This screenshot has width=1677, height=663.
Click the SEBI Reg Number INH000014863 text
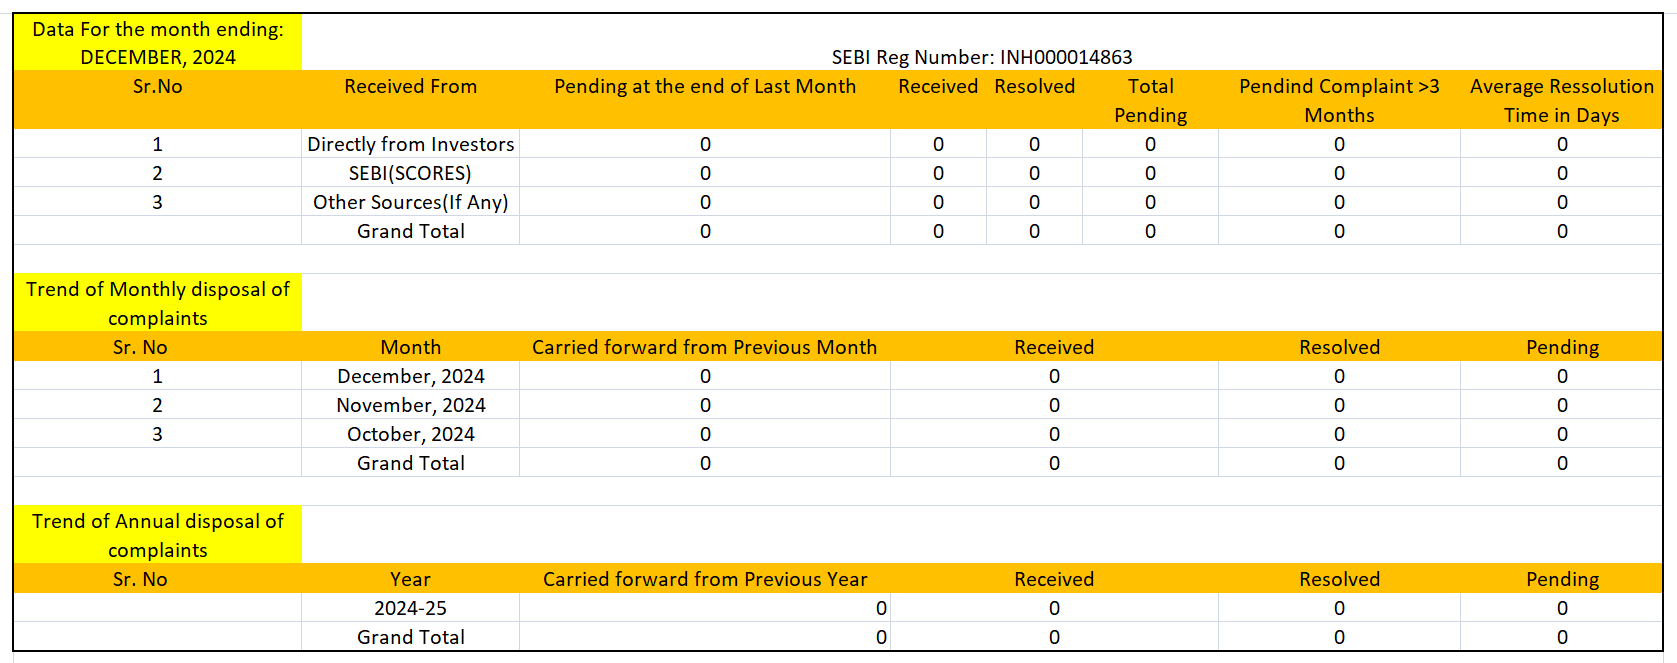981,57
